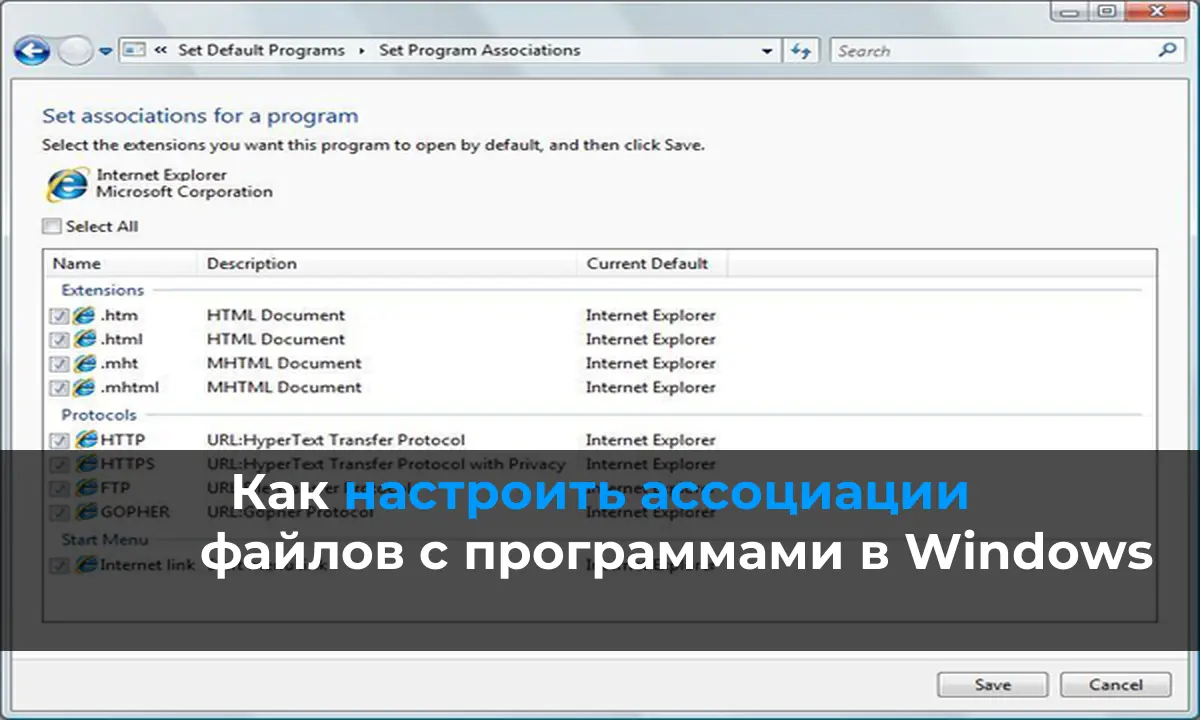Viewport: 1200px width, 720px height.
Task: Toggle the FTP protocol checkbox
Action: coord(59,488)
